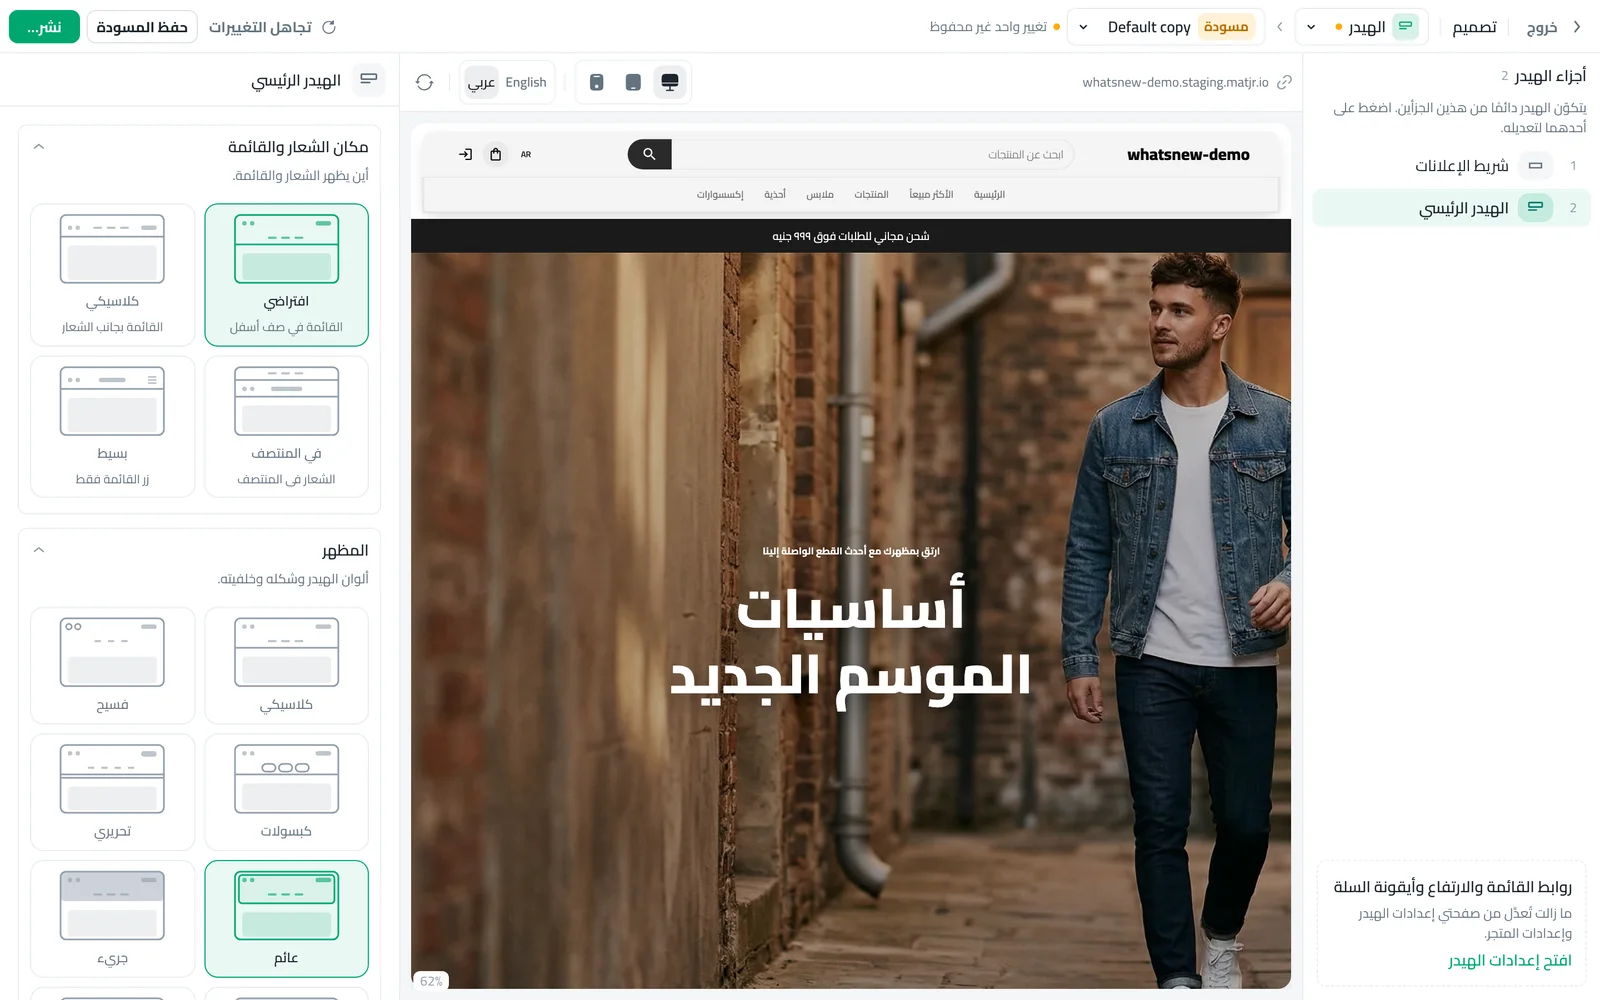Click the shopping bag icon in preview header
This screenshot has width=1600, height=1000.
[x=496, y=154]
